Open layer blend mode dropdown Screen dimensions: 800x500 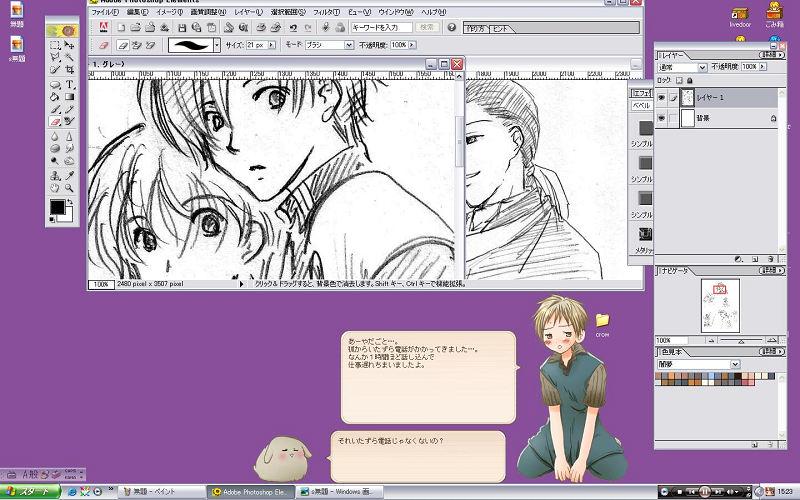(702, 67)
